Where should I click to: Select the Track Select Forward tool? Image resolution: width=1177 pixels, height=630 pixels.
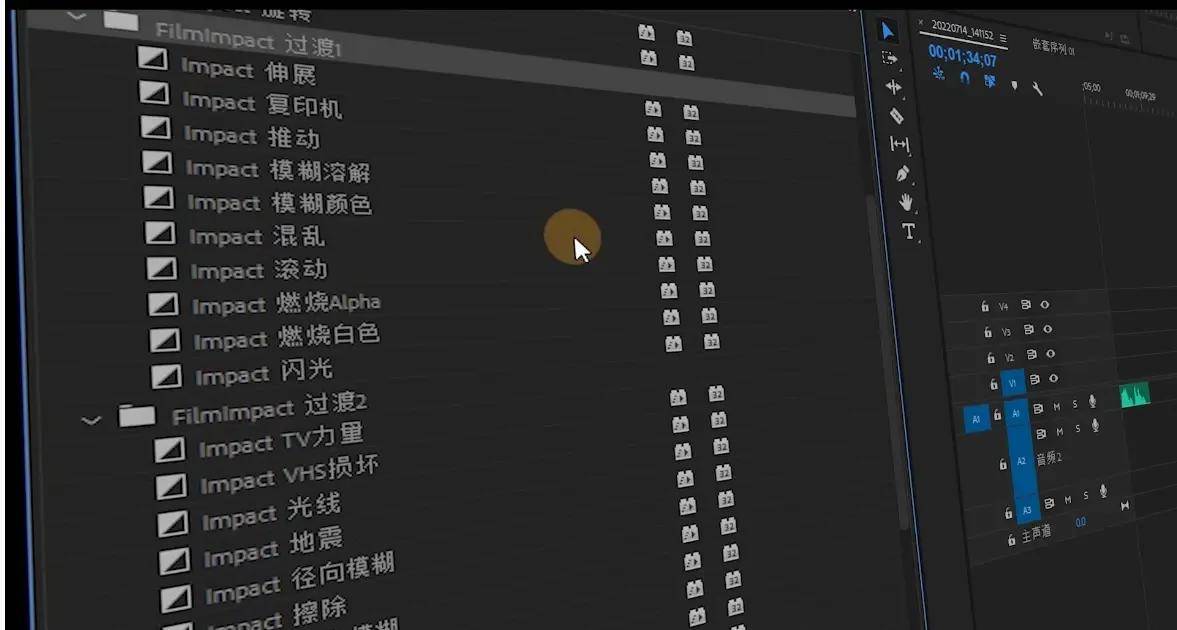click(890, 59)
